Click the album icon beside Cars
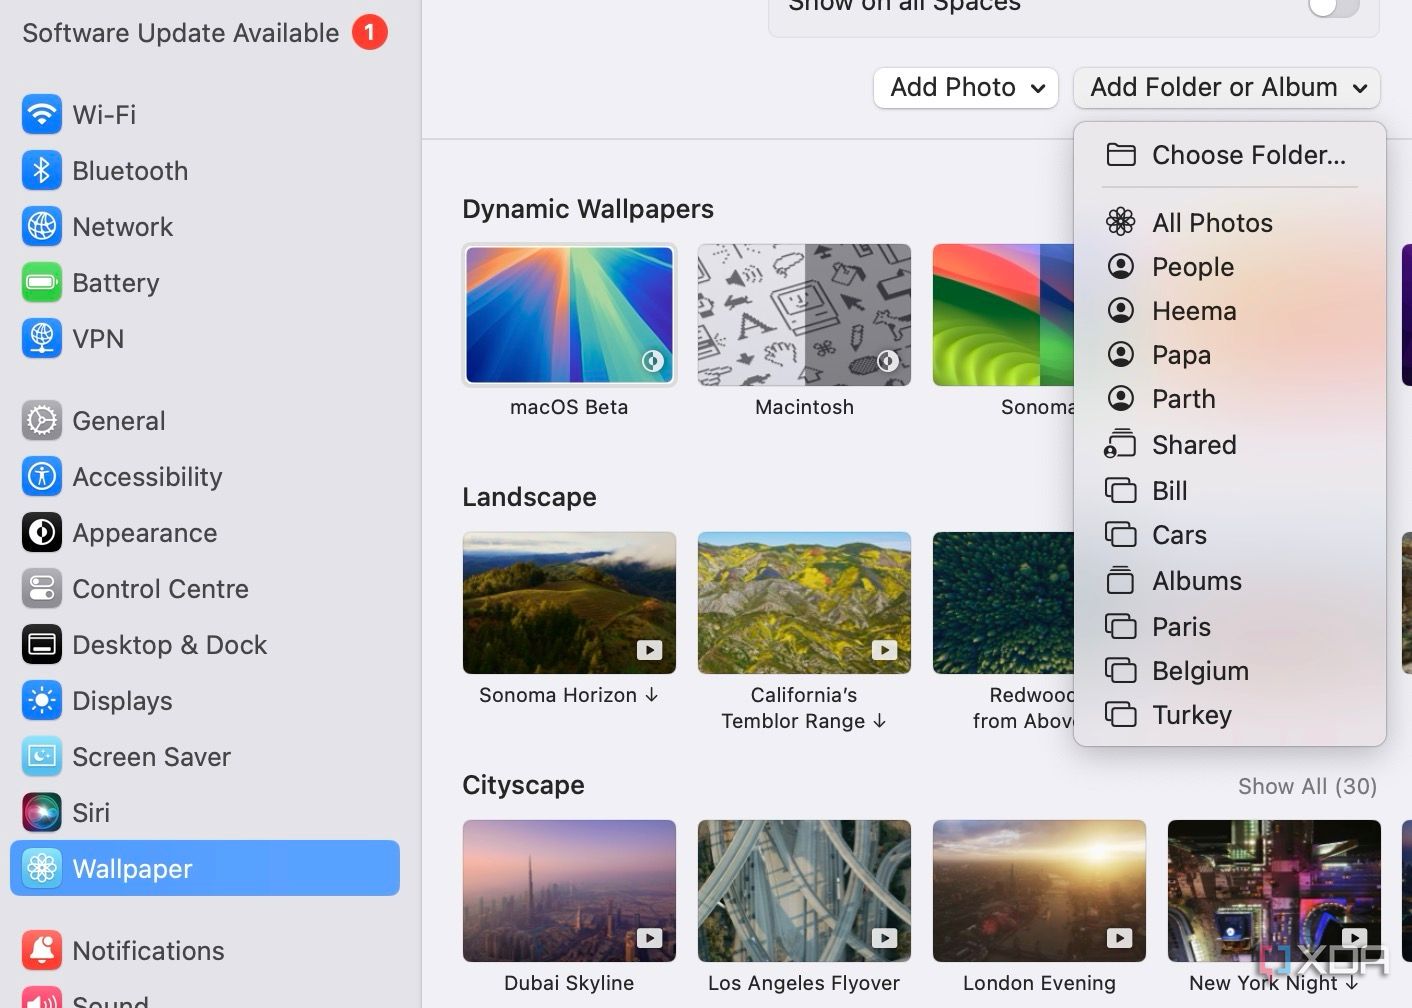1412x1008 pixels. pyautogui.click(x=1121, y=535)
